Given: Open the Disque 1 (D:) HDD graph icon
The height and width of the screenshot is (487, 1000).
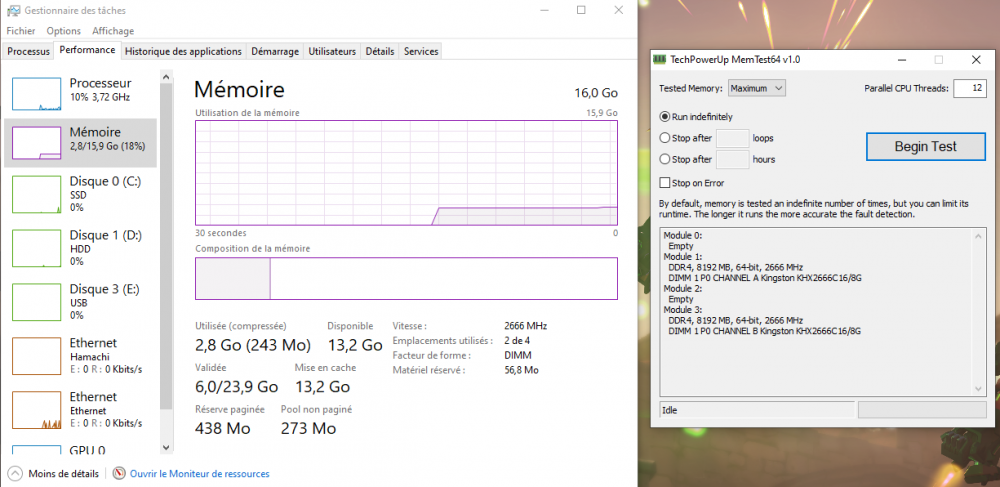Looking at the screenshot, I should point(36,248).
